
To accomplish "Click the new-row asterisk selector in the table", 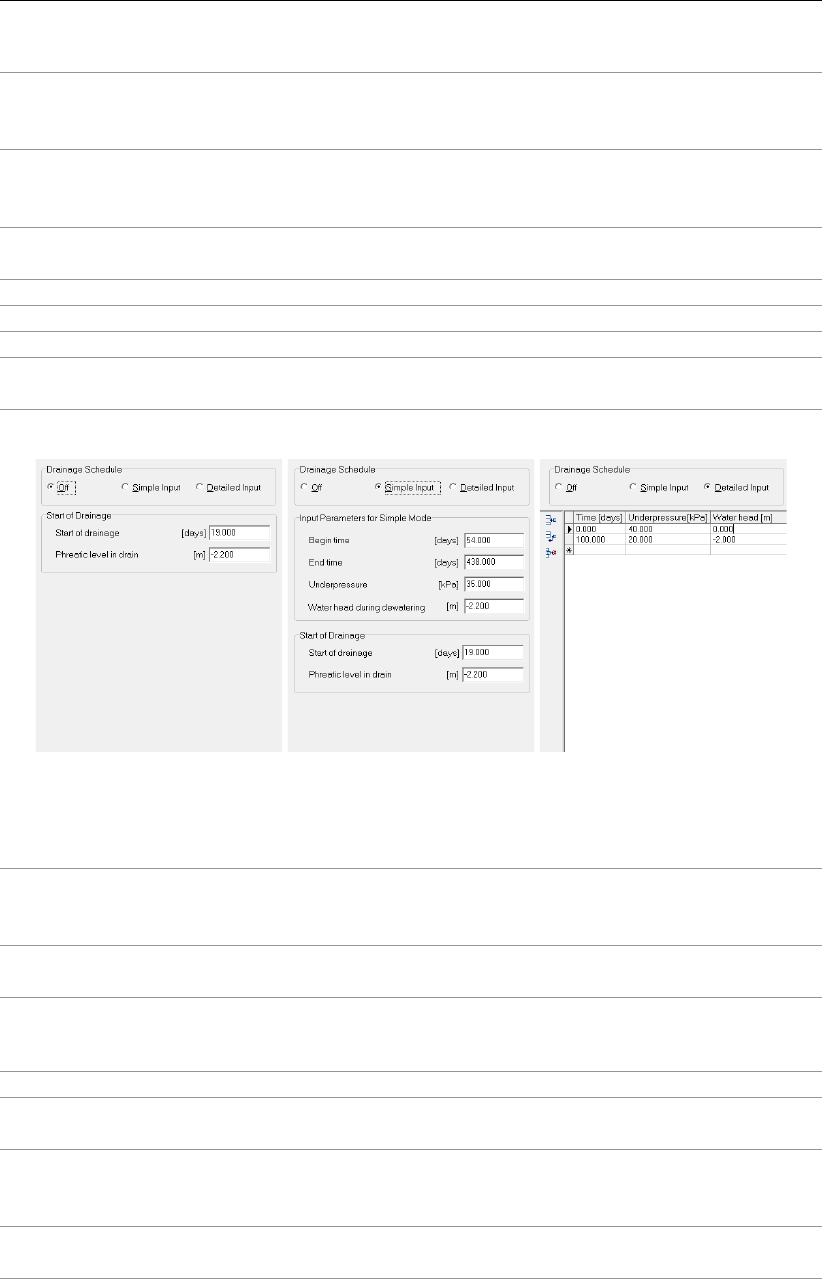I will tap(569, 550).
